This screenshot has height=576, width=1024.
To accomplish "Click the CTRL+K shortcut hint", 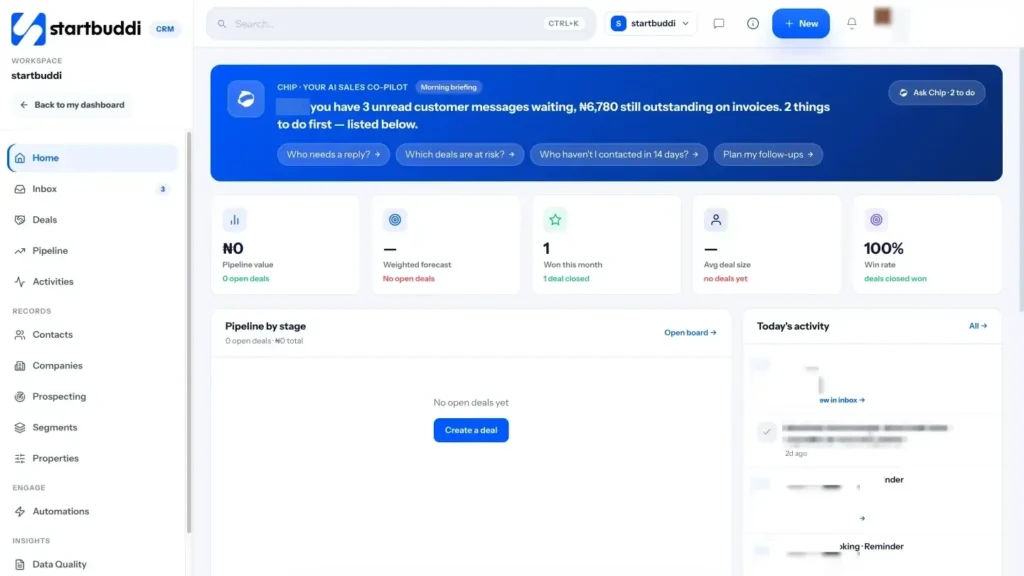I will [563, 24].
